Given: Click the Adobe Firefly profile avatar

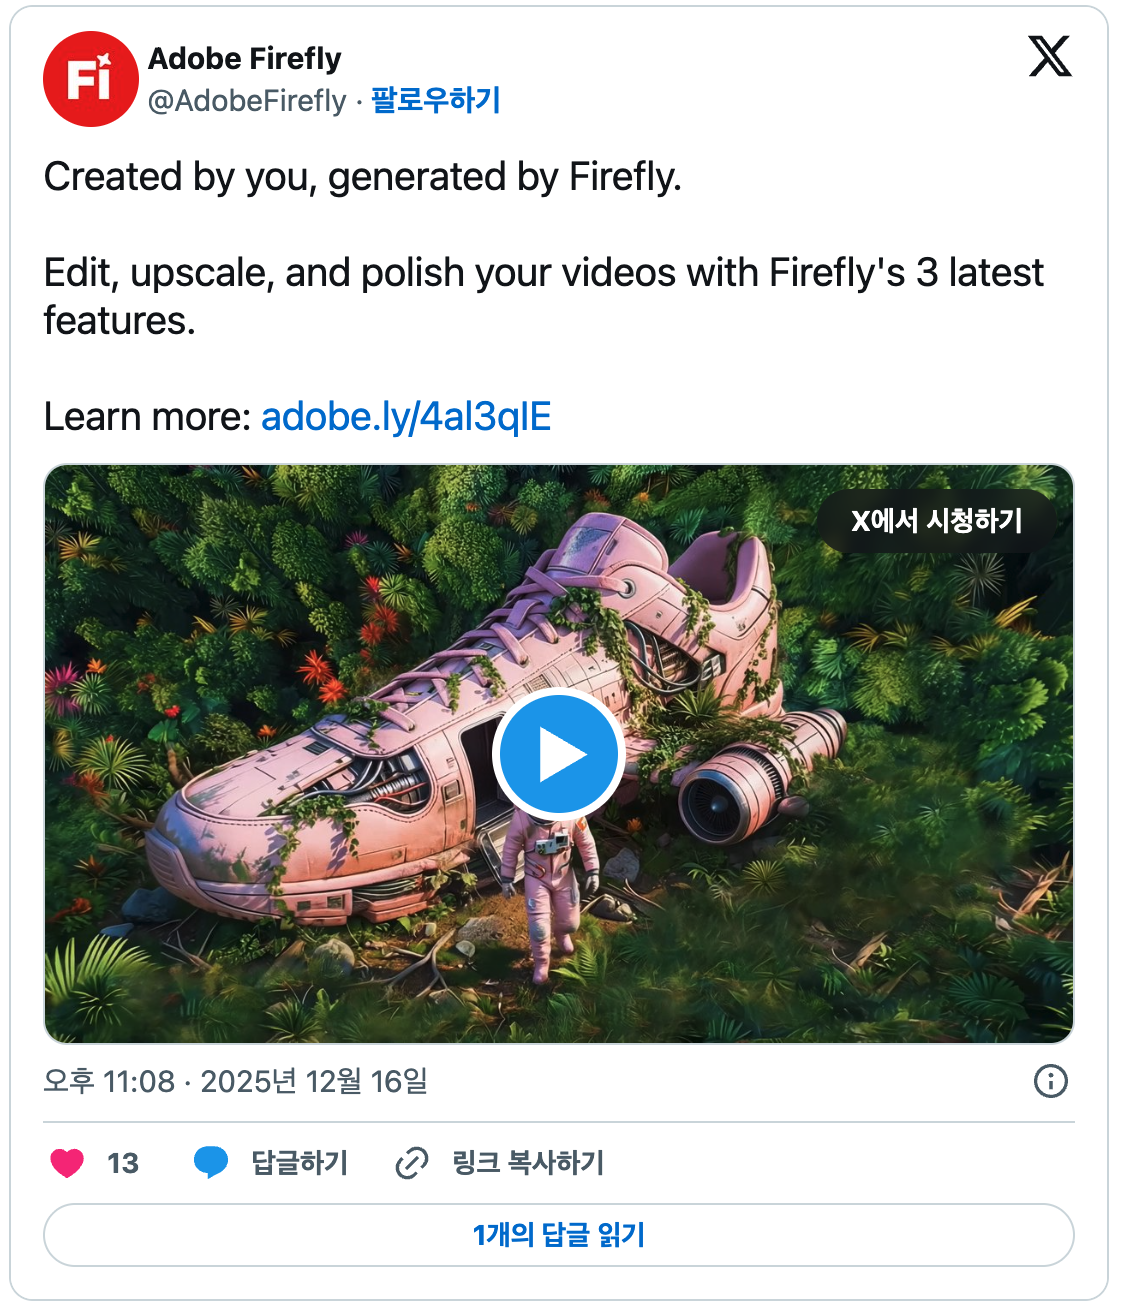Looking at the screenshot, I should coord(90,79).
